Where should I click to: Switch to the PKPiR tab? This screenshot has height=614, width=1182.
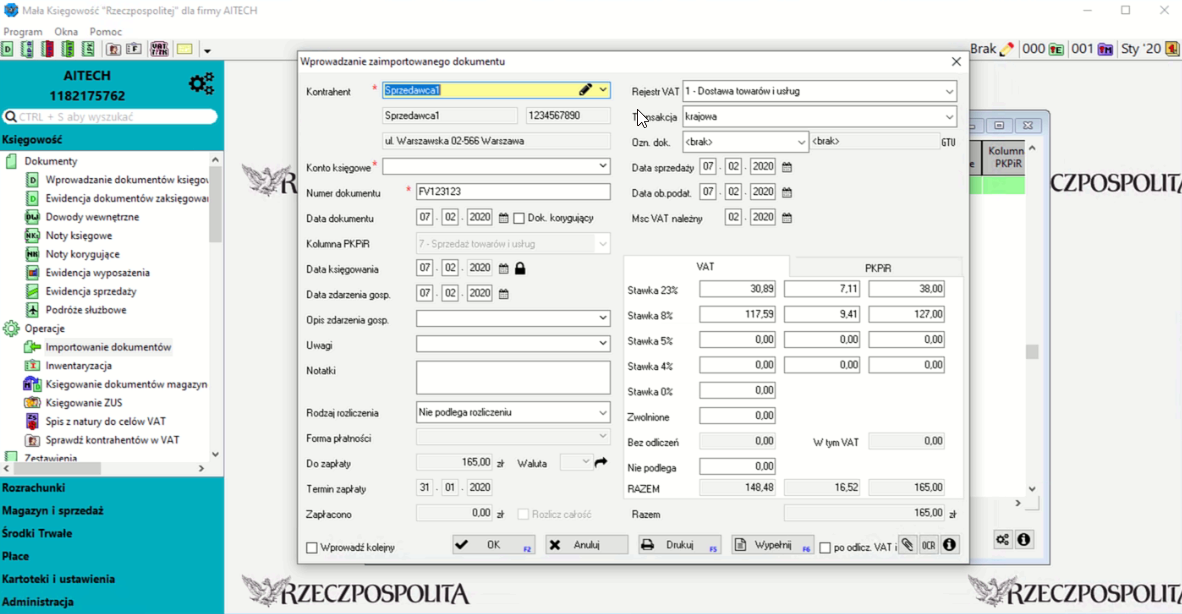click(x=877, y=267)
